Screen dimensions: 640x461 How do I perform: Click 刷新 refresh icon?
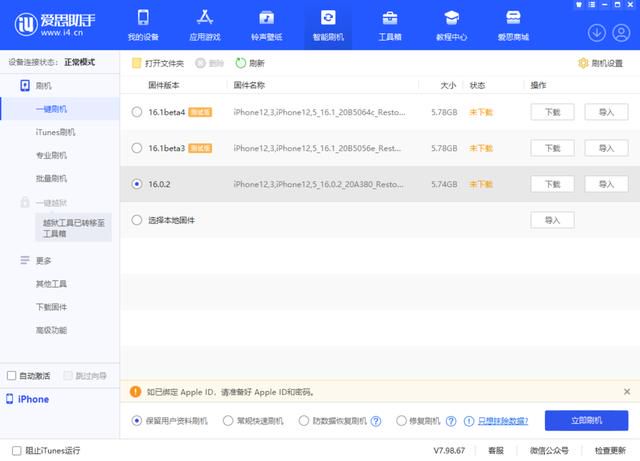click(x=240, y=63)
